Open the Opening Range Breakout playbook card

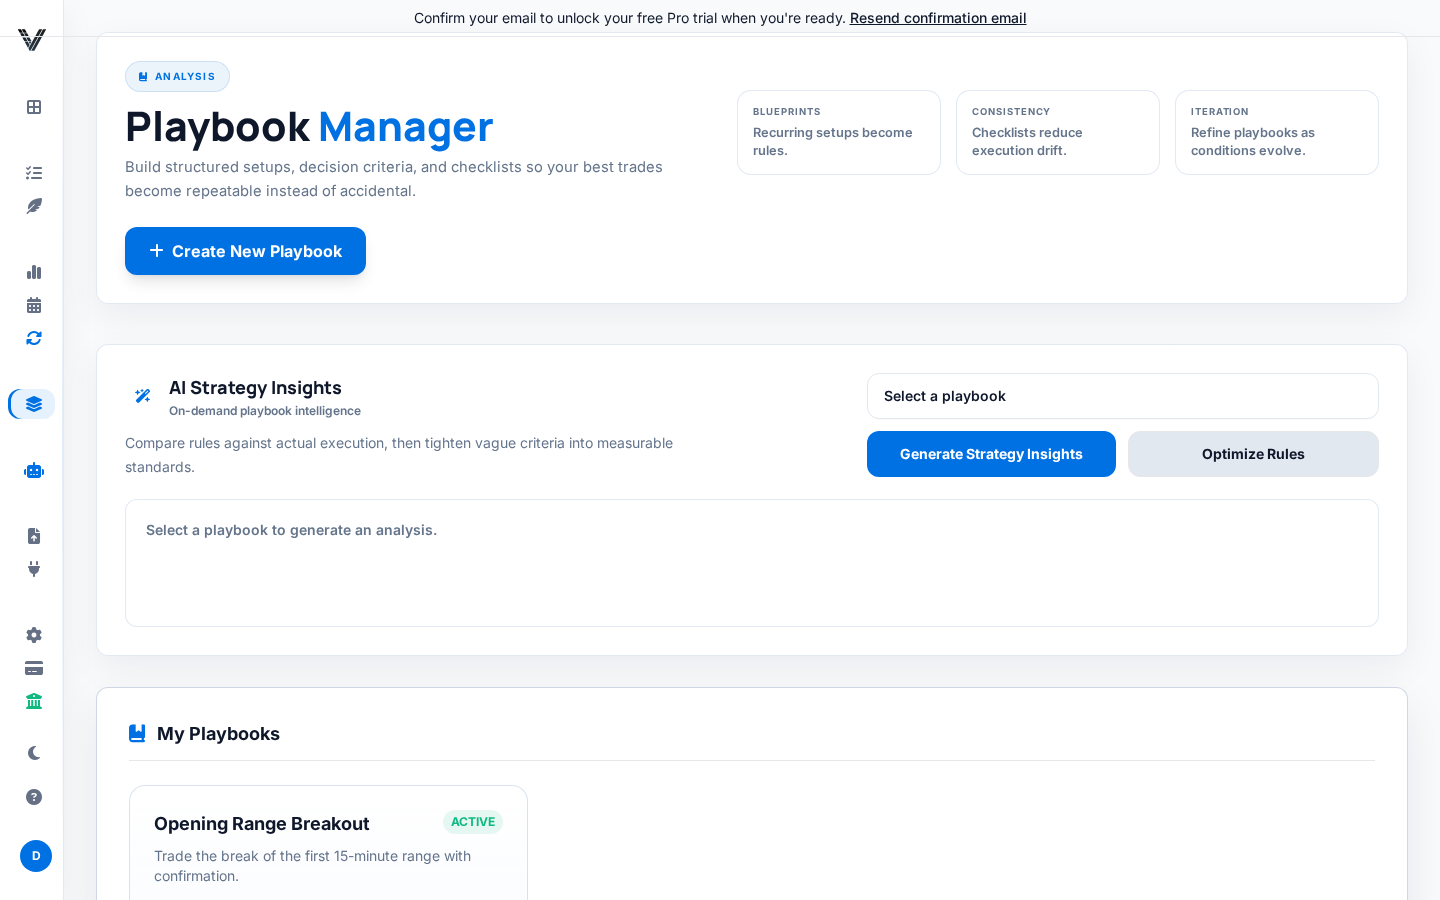coord(328,843)
